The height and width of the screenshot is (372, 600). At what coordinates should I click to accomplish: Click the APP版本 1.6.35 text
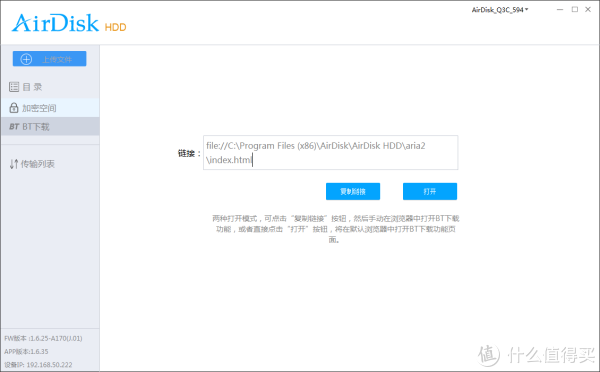26,351
